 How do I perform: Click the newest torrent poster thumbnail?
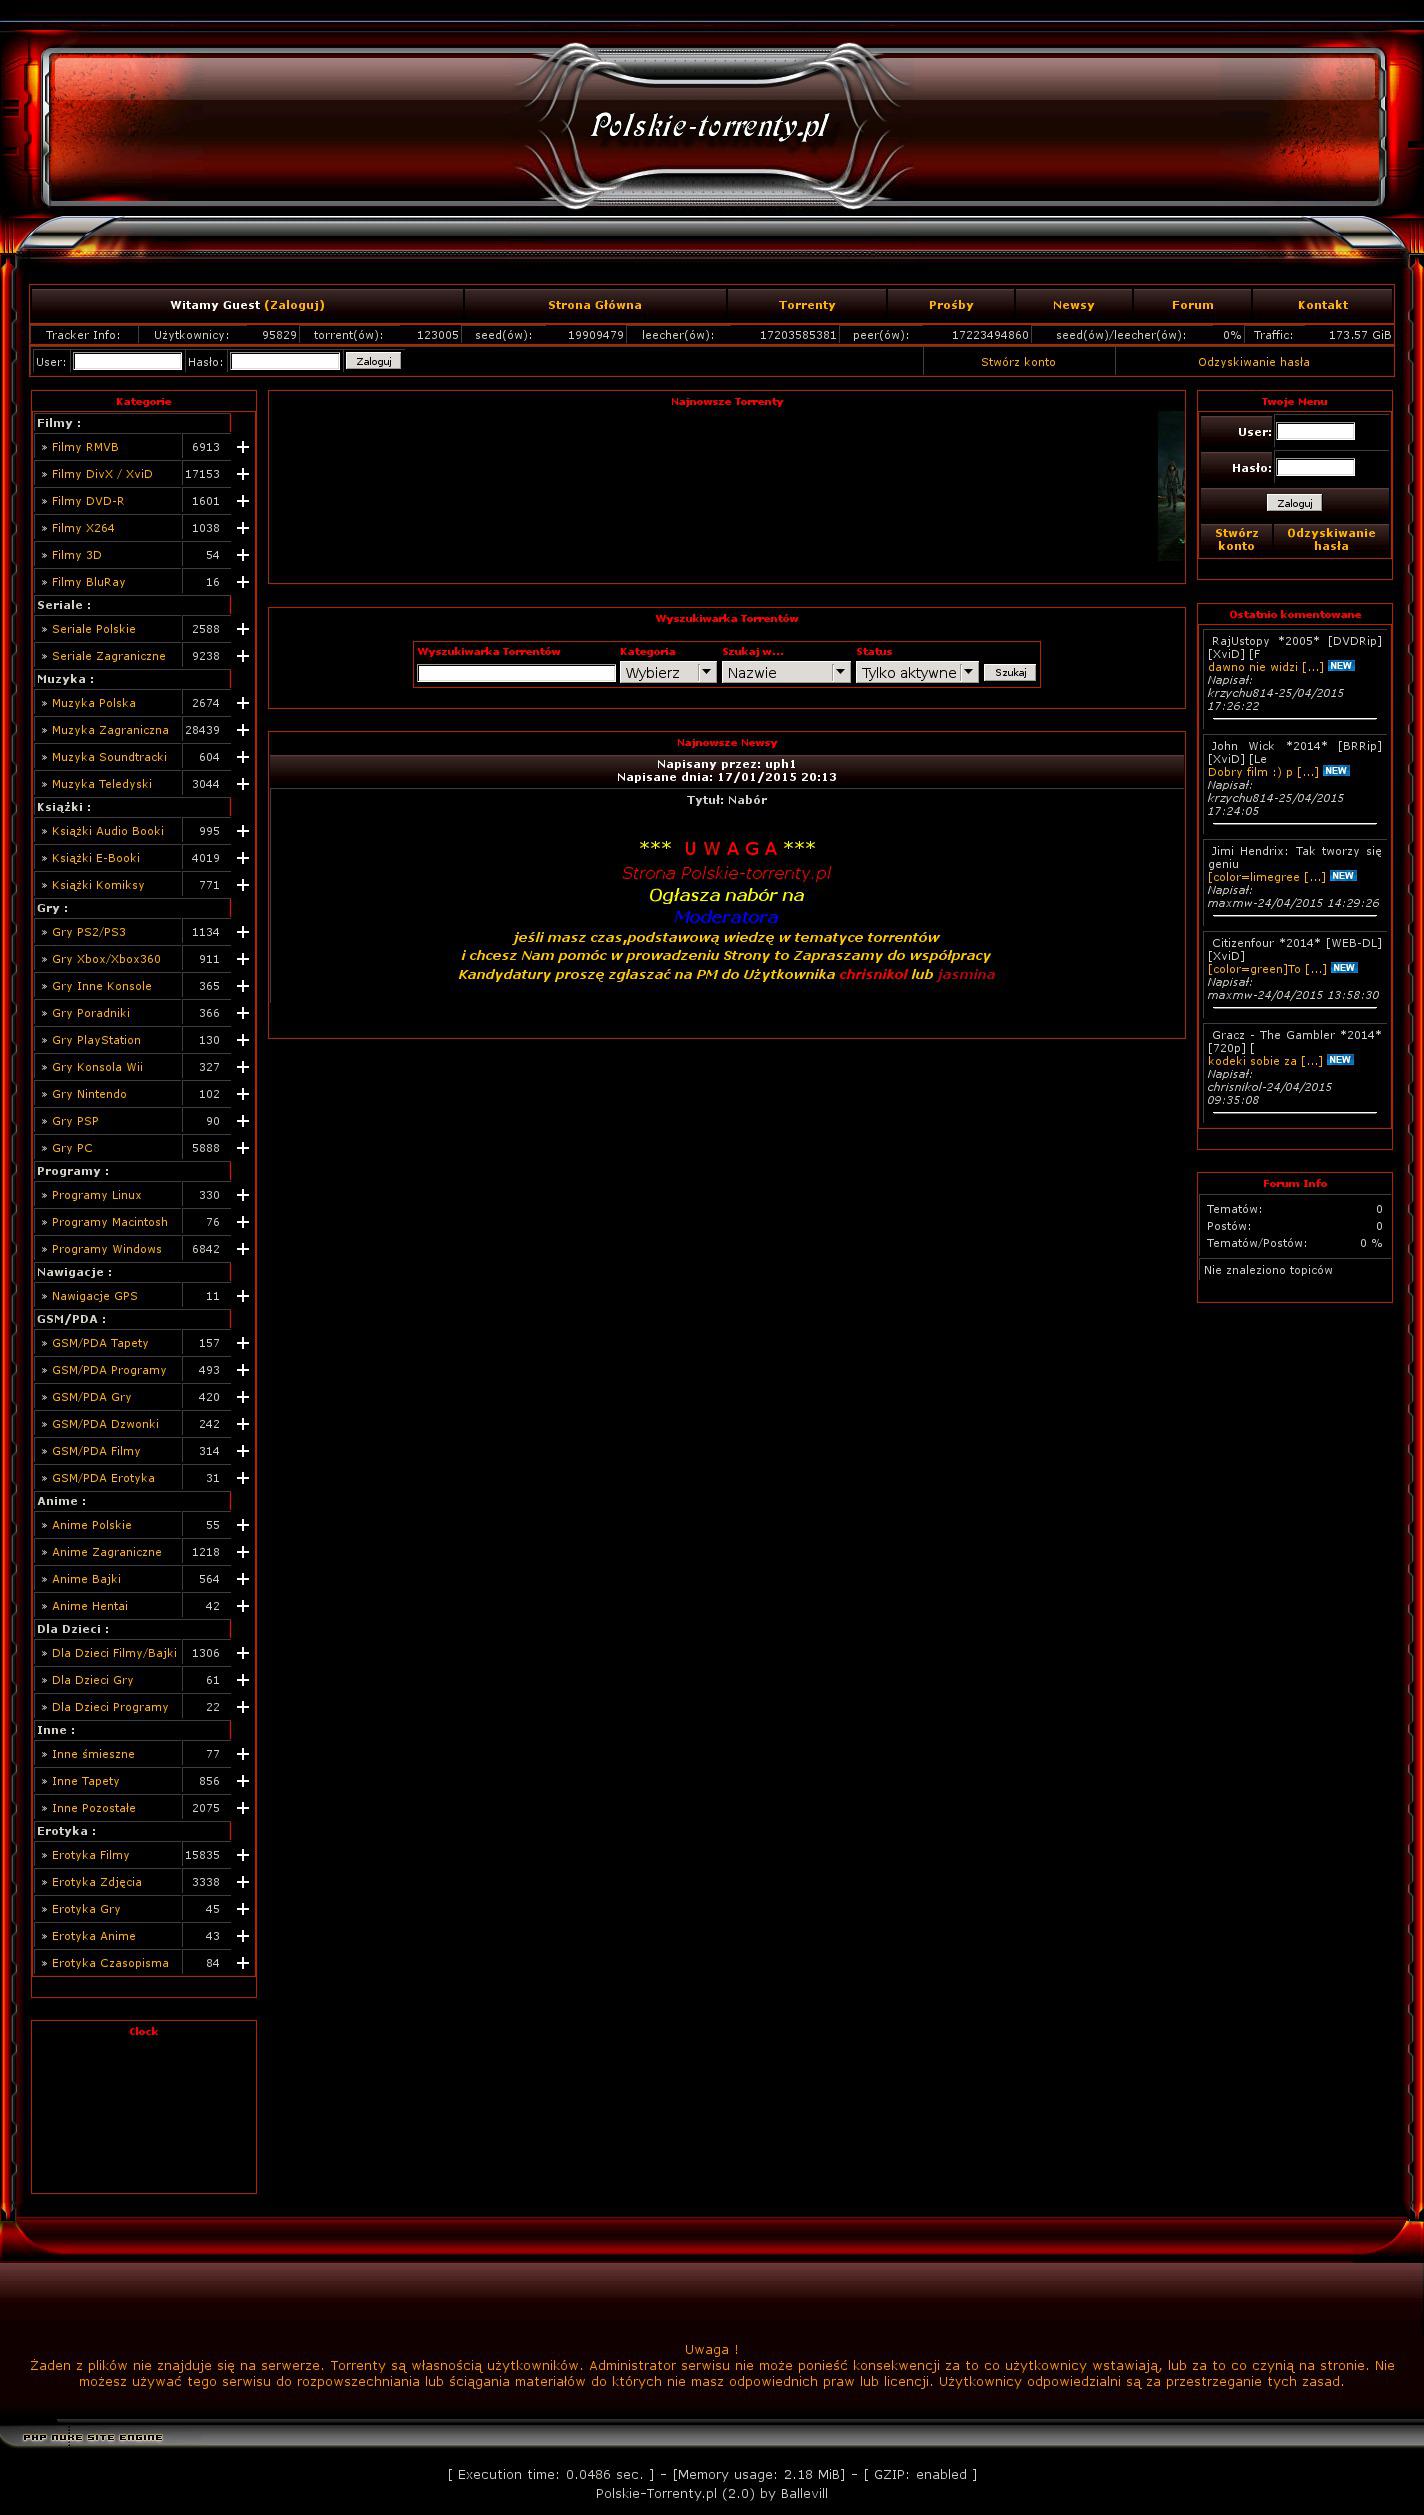pyautogui.click(x=1171, y=486)
